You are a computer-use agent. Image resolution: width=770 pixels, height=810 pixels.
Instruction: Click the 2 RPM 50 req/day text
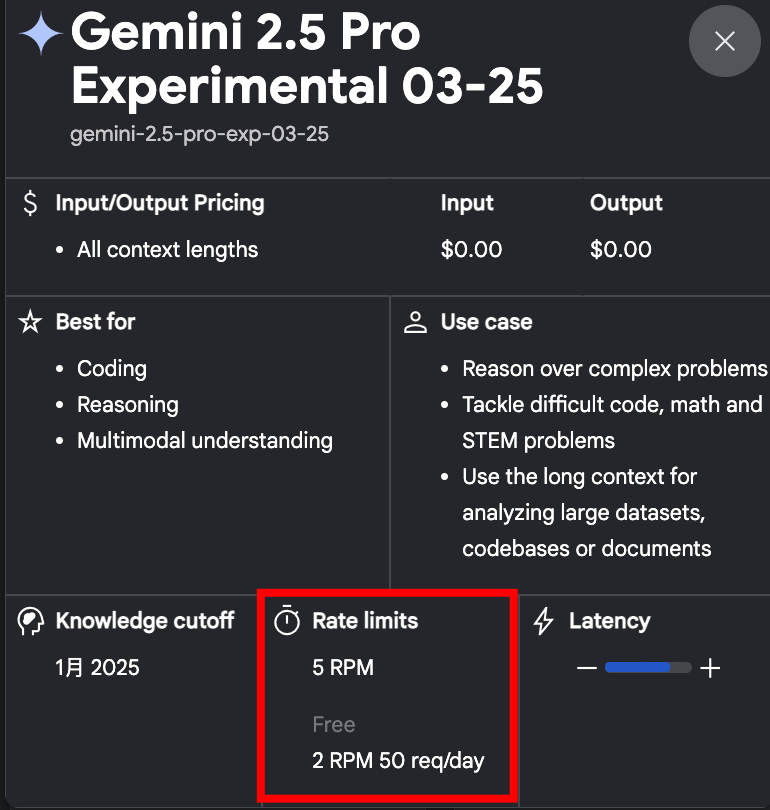[398, 761]
